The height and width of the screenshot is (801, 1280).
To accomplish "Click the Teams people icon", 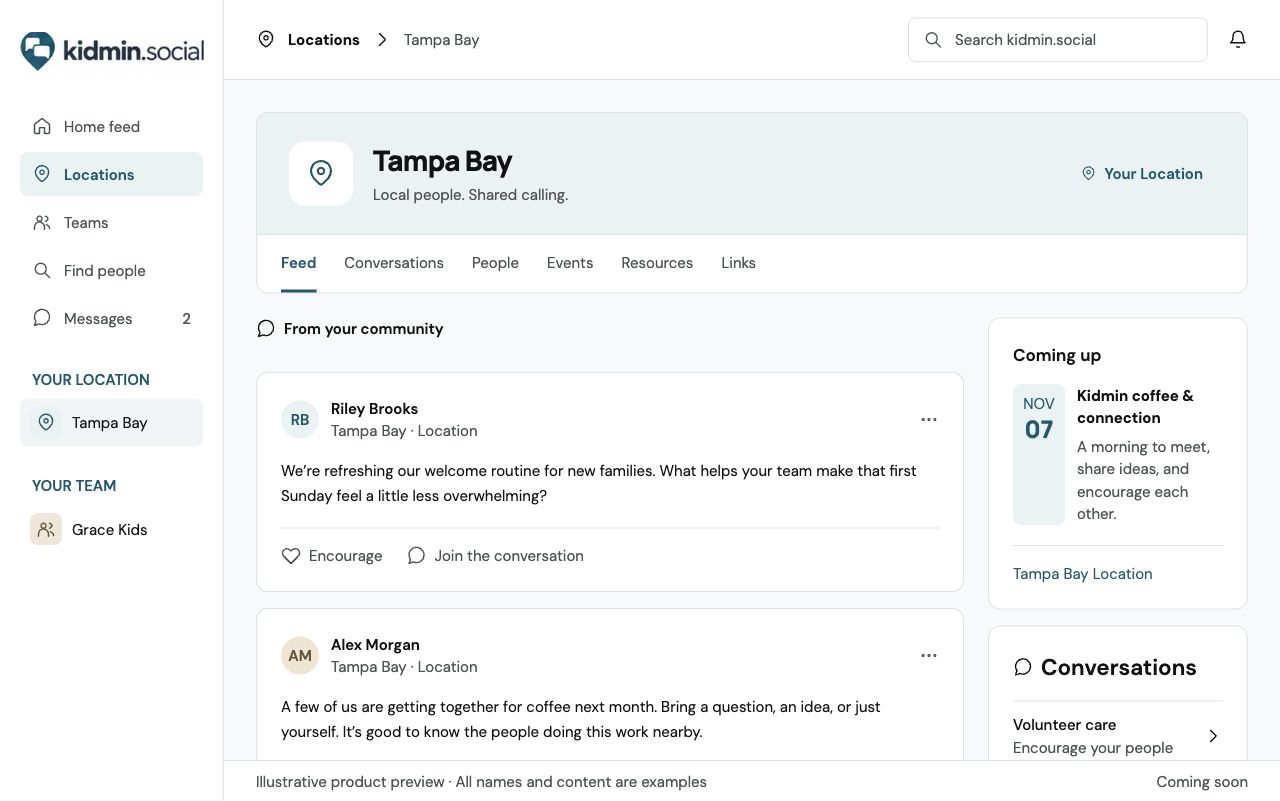I will [x=42, y=222].
